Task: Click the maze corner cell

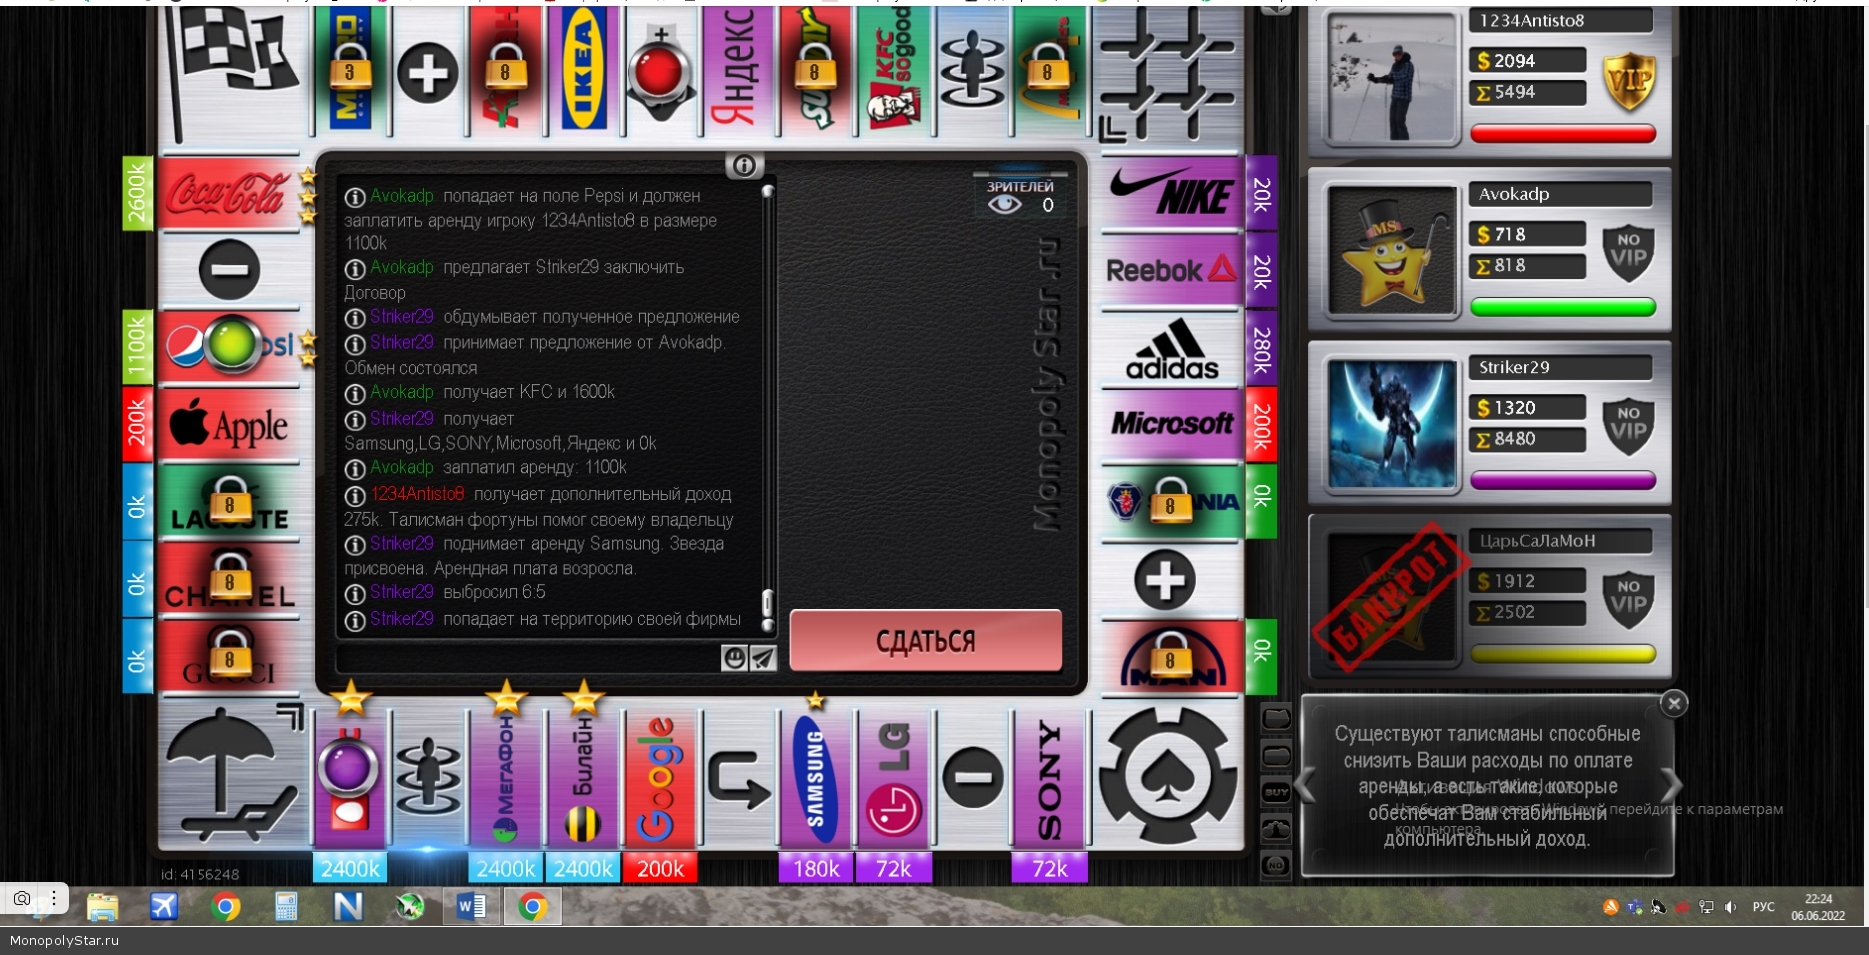Action: tap(1168, 72)
